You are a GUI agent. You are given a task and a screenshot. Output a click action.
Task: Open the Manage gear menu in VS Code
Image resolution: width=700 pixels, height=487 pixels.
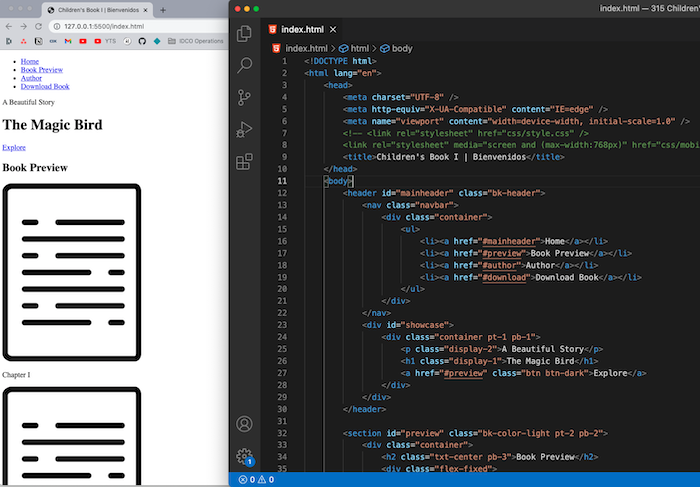[x=244, y=456]
